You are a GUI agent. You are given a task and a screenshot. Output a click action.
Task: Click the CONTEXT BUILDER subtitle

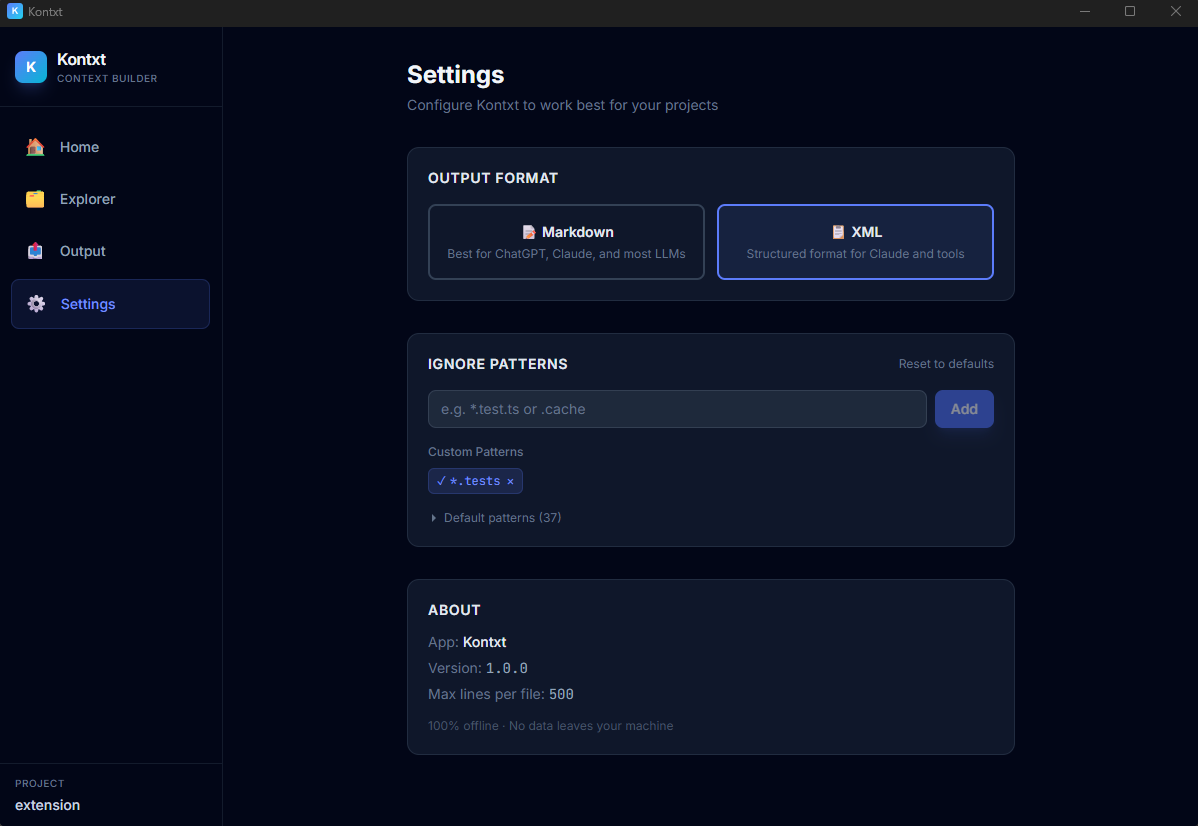[107, 79]
